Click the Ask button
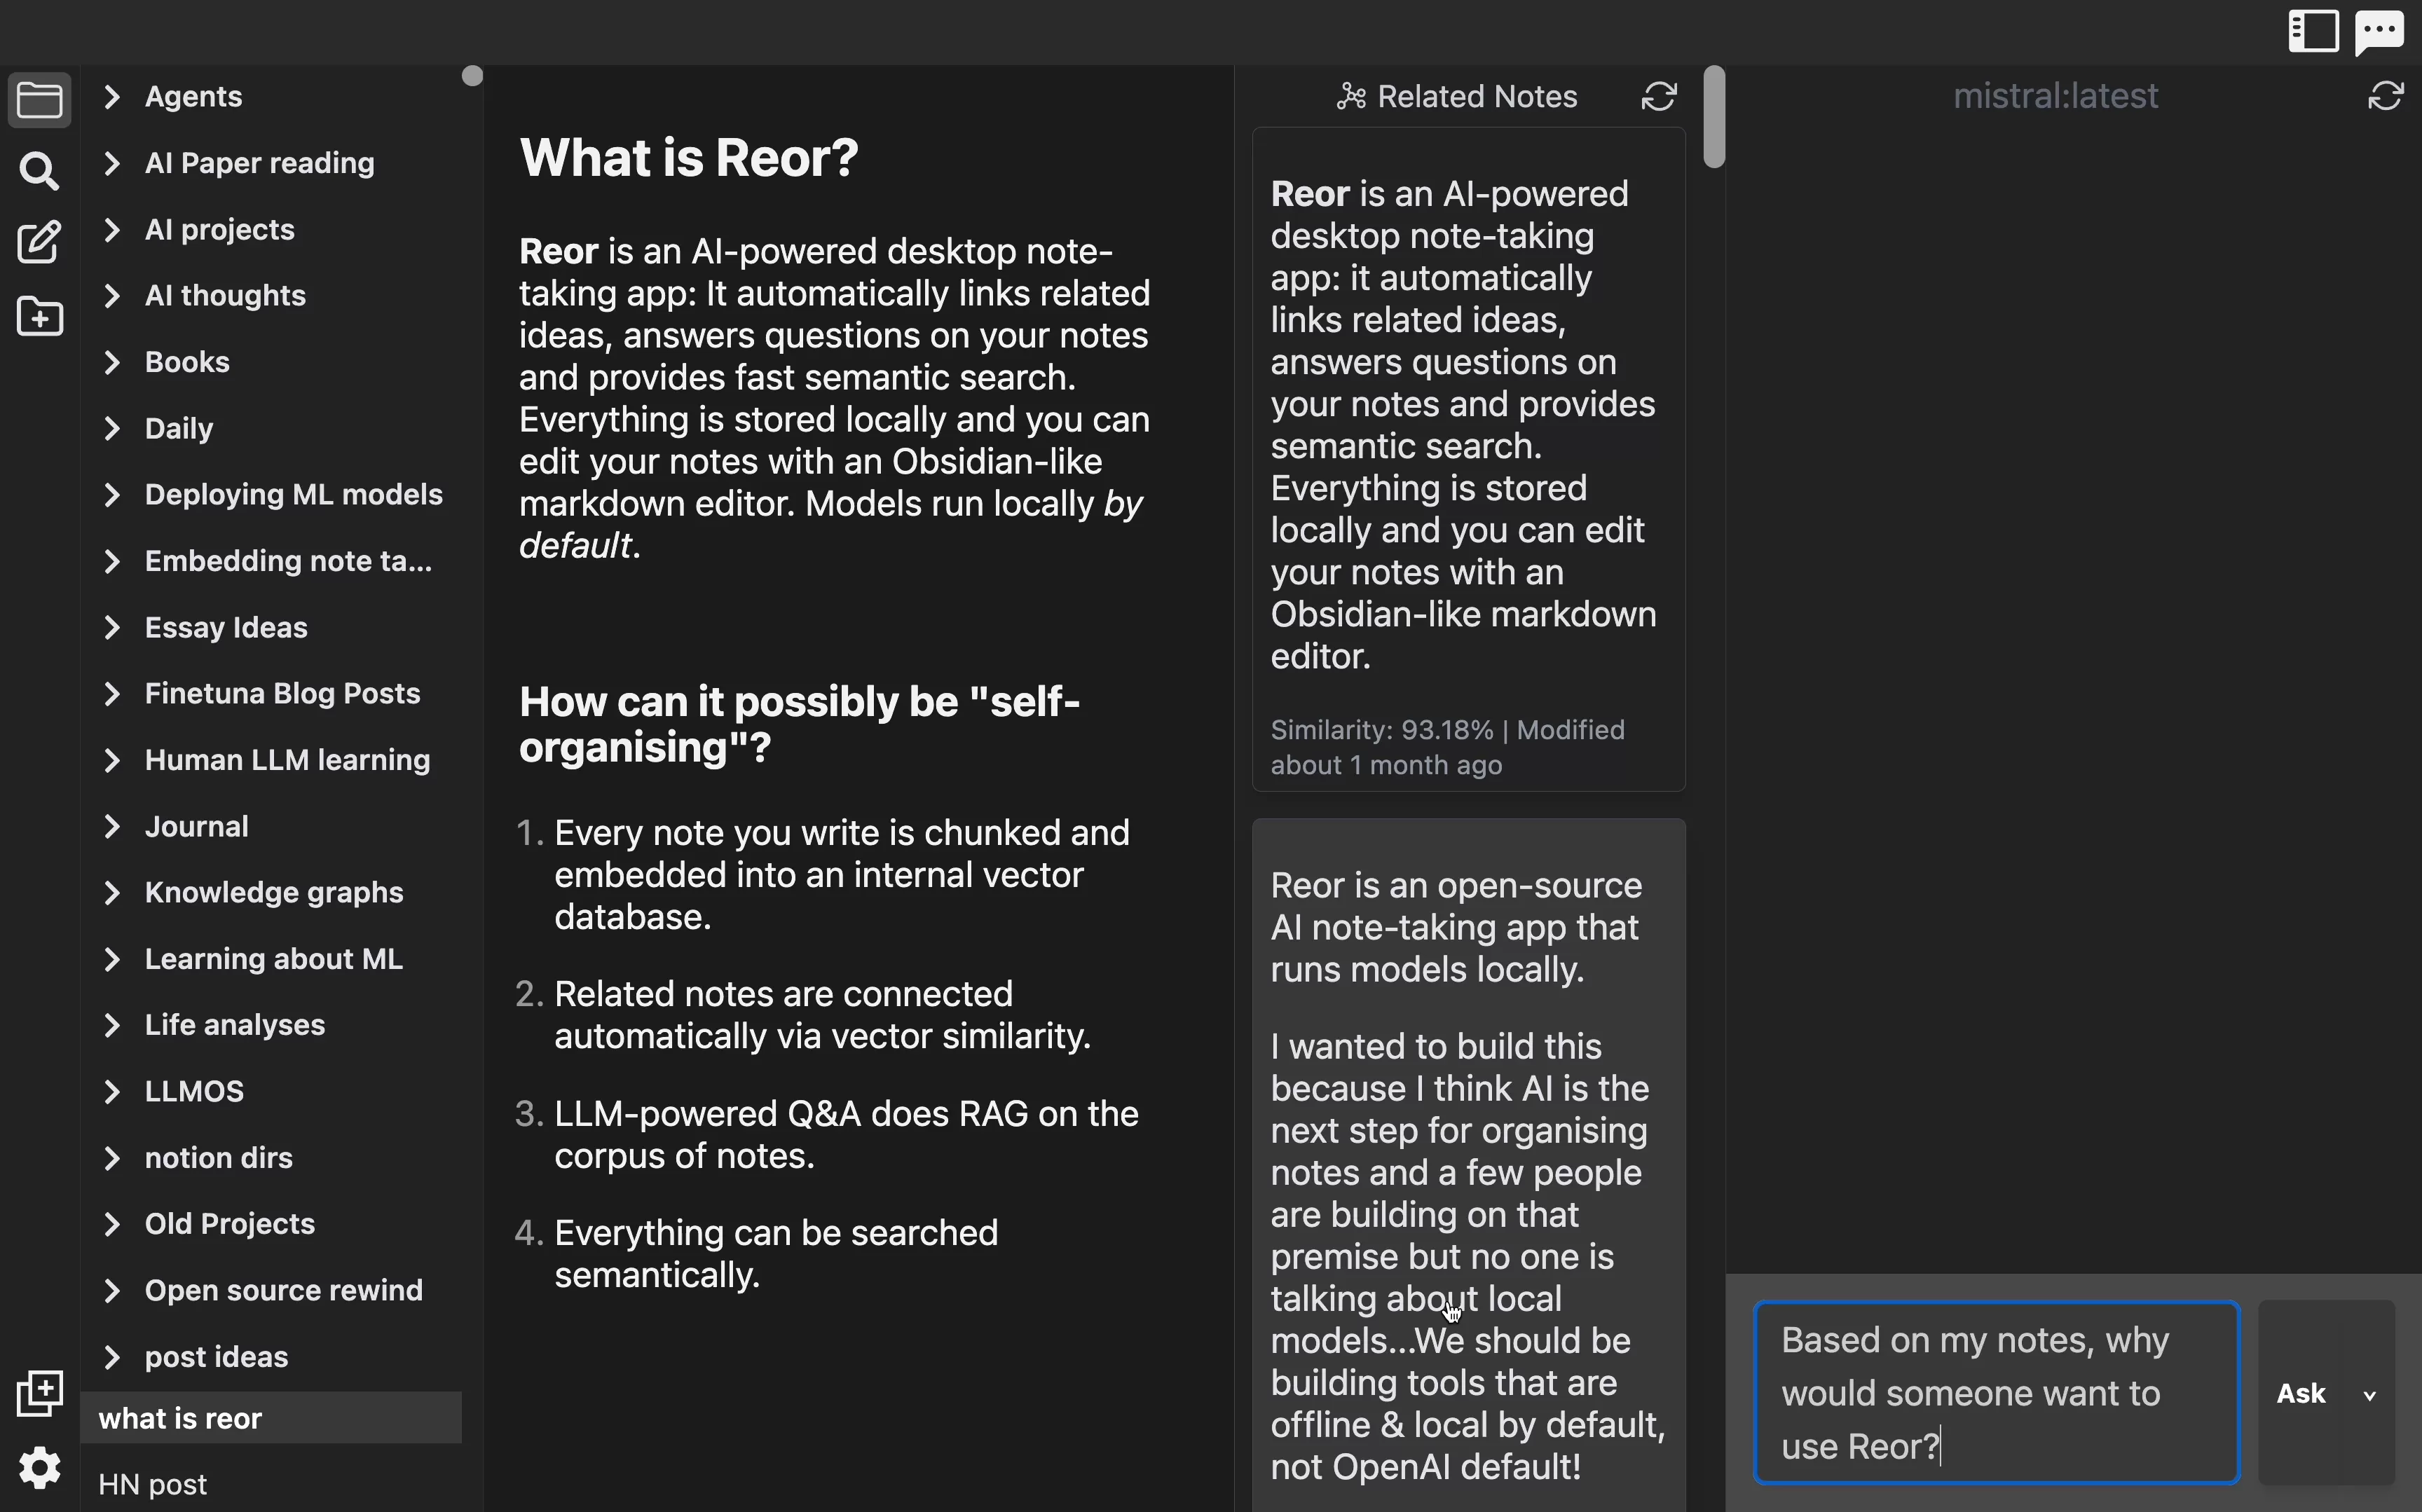The height and width of the screenshot is (1512, 2422). coord(2301,1393)
